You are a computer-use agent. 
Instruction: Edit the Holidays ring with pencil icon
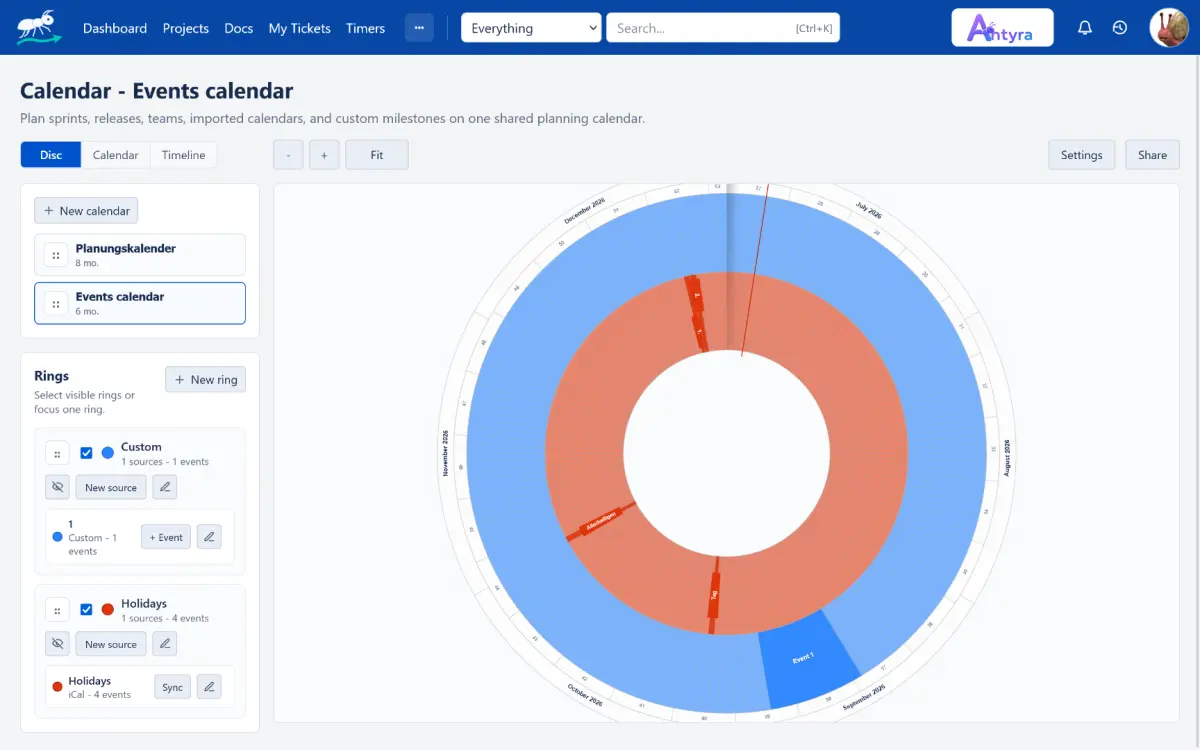click(x=165, y=644)
